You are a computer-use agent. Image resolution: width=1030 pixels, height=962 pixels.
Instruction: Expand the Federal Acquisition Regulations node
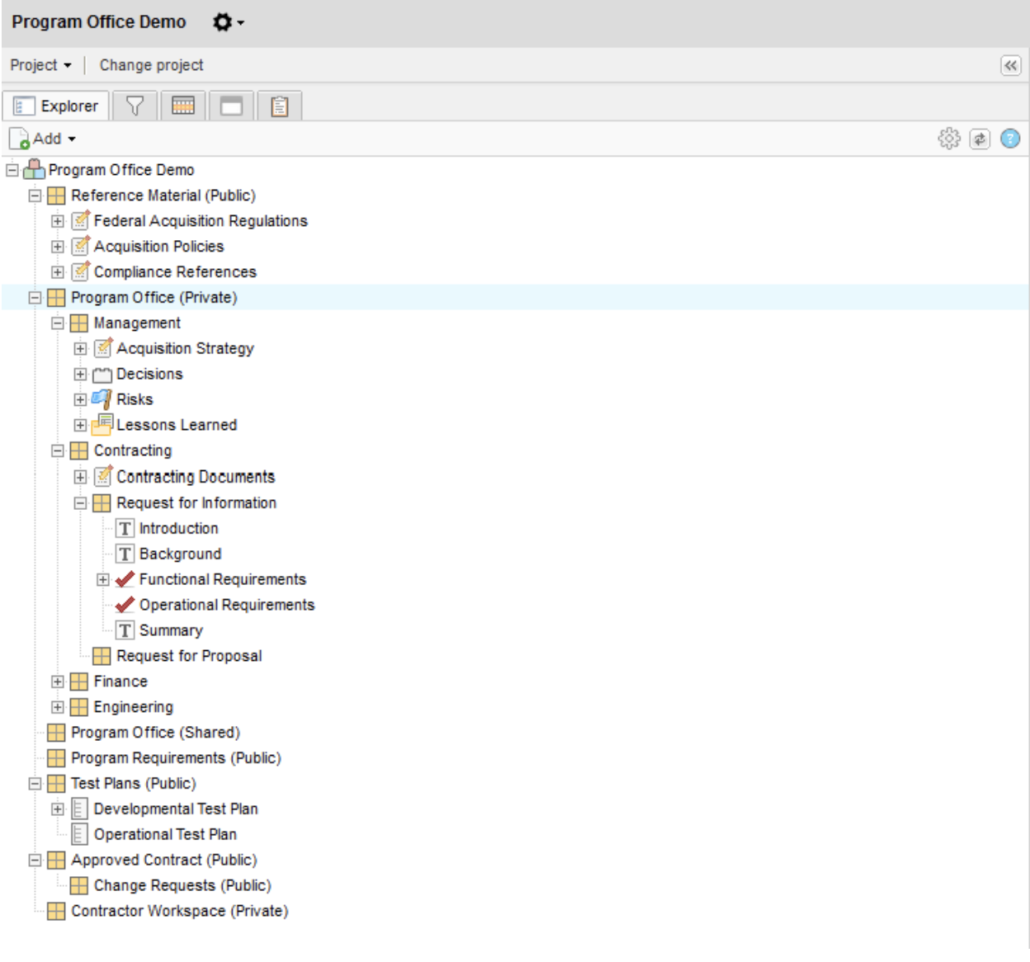click(x=57, y=221)
